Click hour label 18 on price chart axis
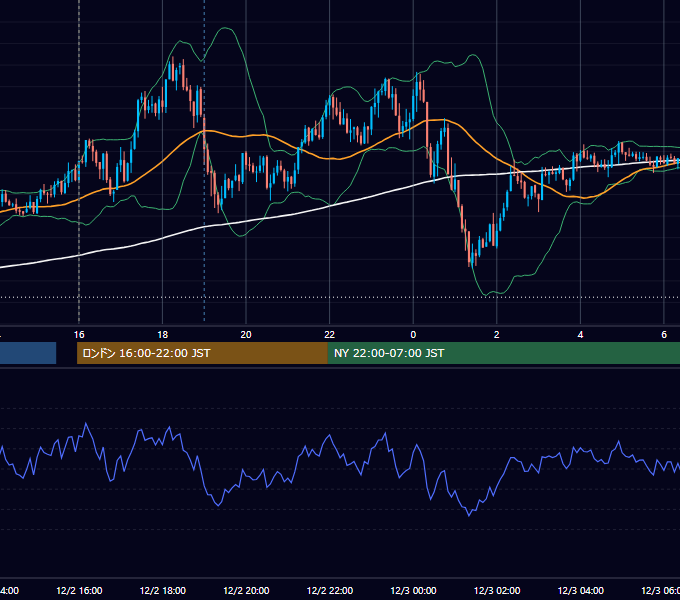Image resolution: width=680 pixels, height=600 pixels. click(163, 335)
